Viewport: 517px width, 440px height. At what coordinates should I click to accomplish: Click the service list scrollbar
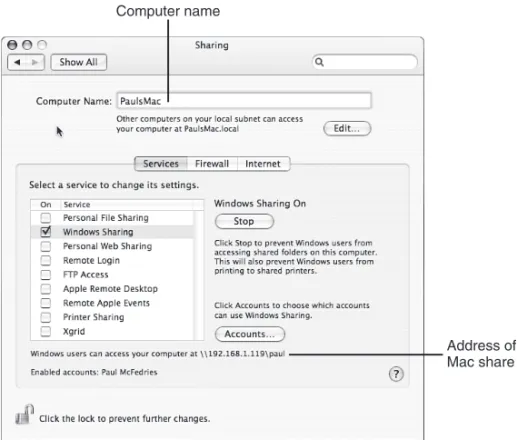coord(198,275)
